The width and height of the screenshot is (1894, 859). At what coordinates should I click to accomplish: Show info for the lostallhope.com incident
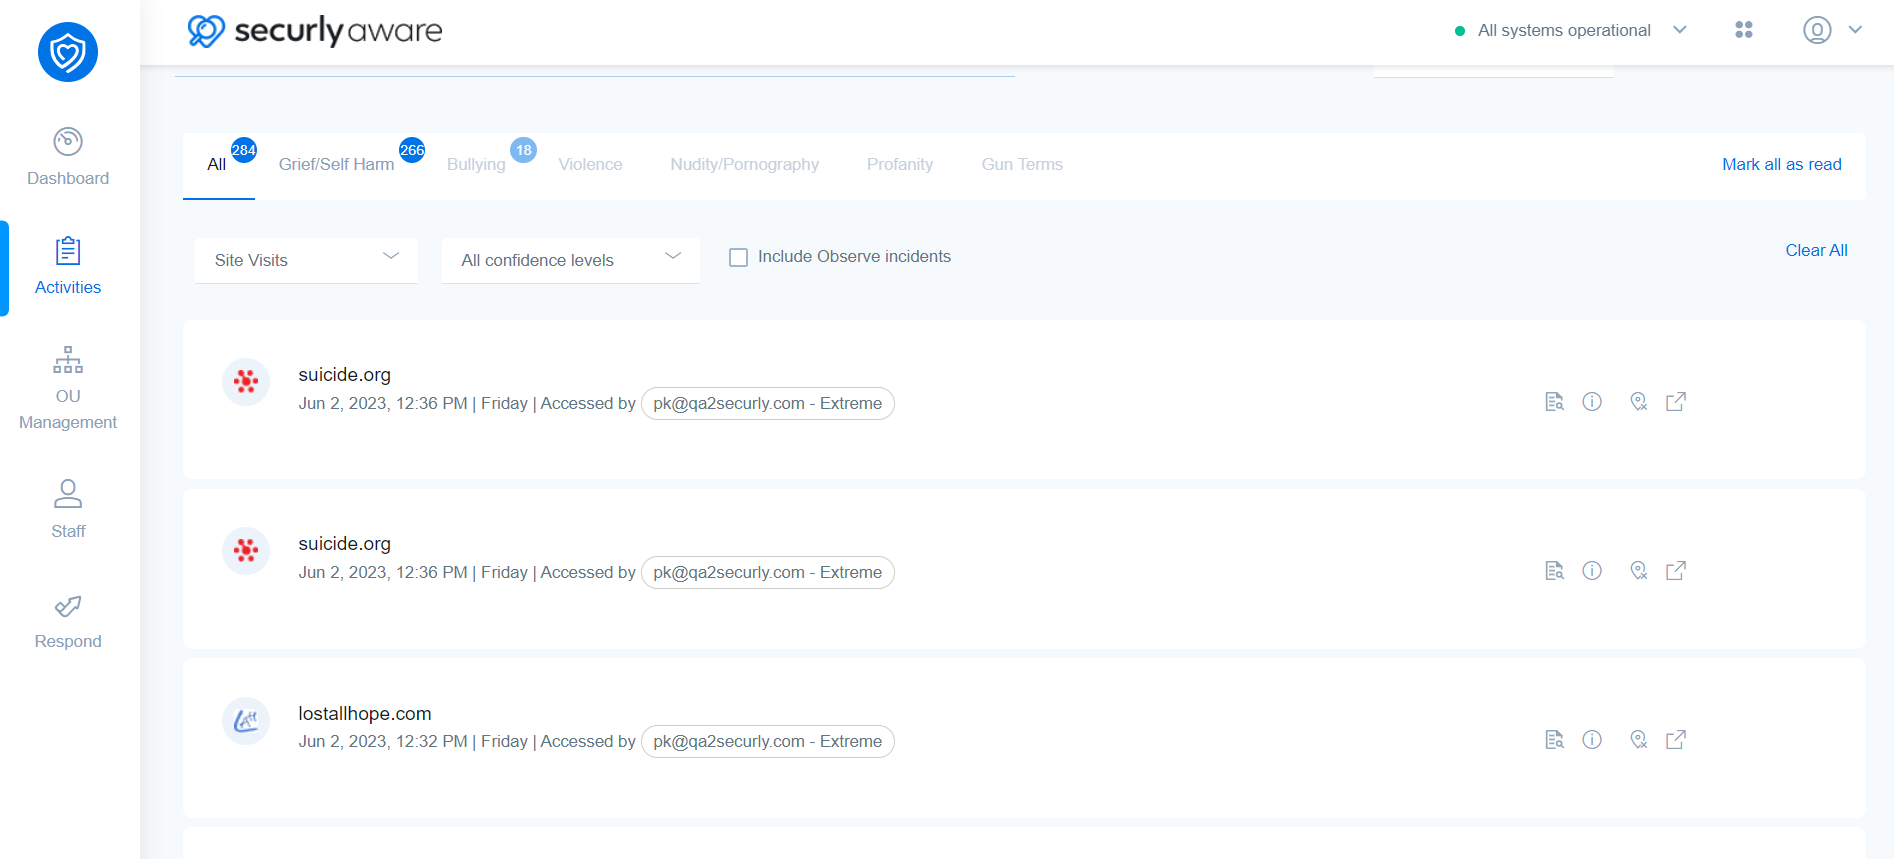pos(1592,740)
